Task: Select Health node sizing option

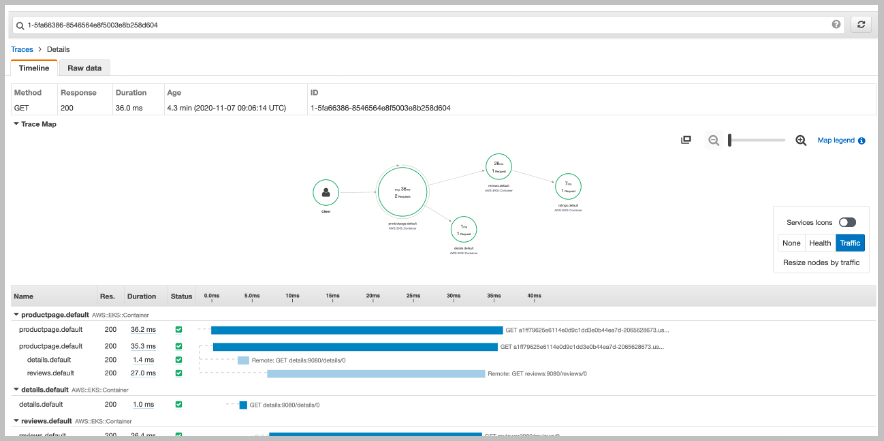Action: pos(820,243)
